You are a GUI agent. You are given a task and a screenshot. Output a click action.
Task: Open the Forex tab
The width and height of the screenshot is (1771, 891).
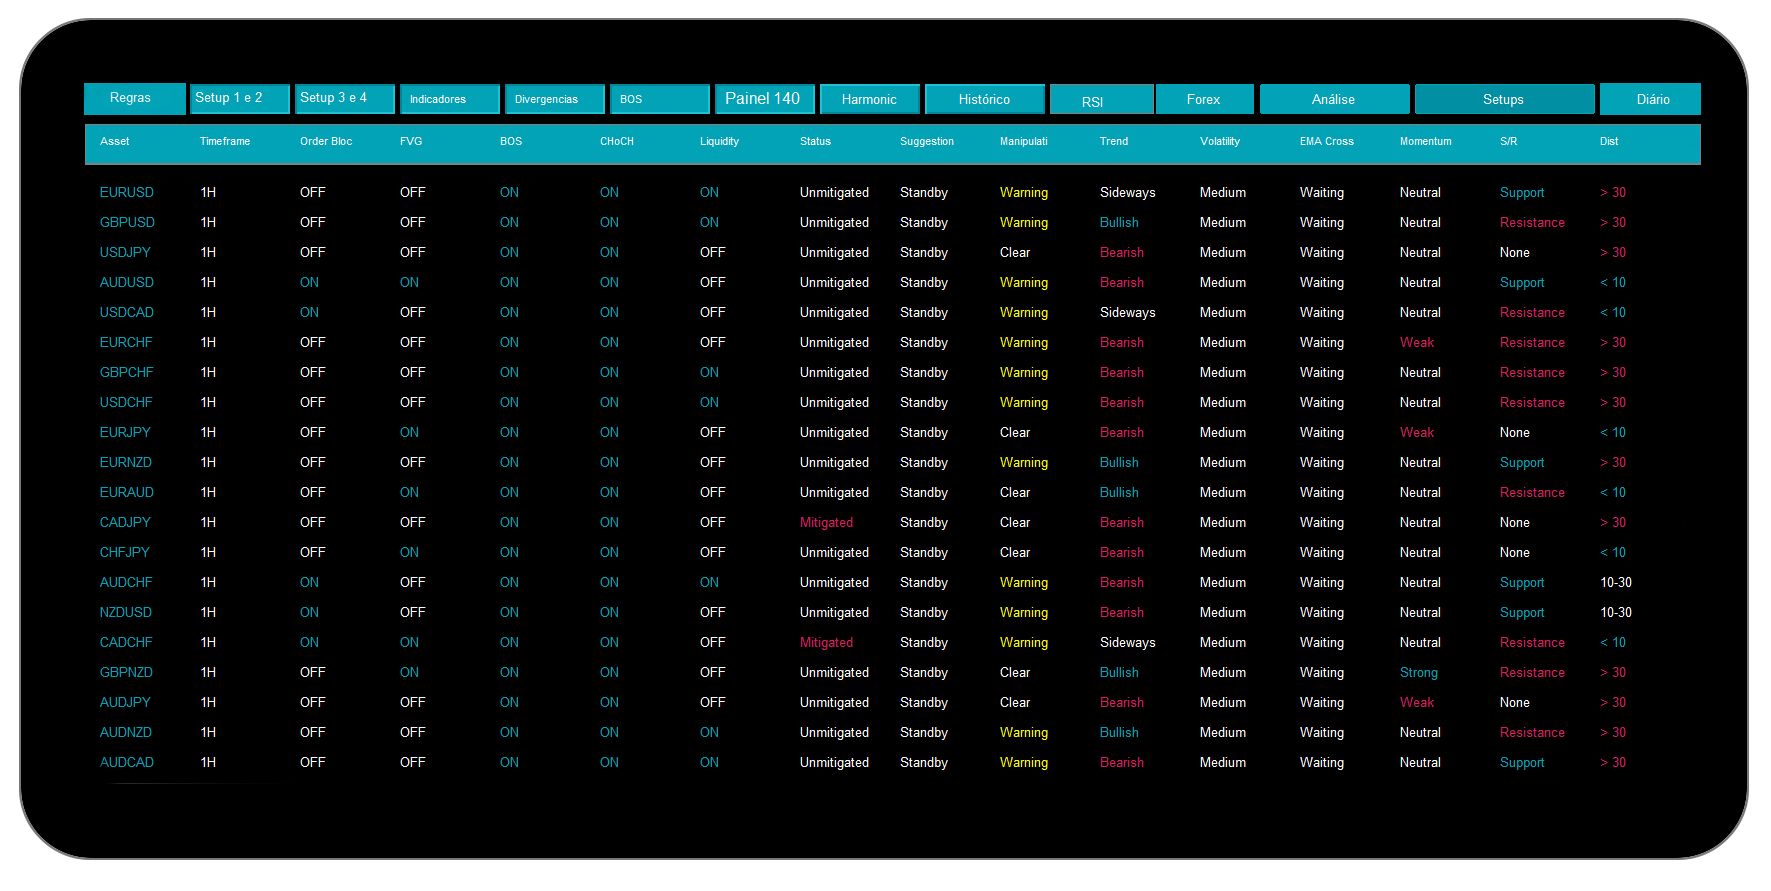[x=1205, y=99]
